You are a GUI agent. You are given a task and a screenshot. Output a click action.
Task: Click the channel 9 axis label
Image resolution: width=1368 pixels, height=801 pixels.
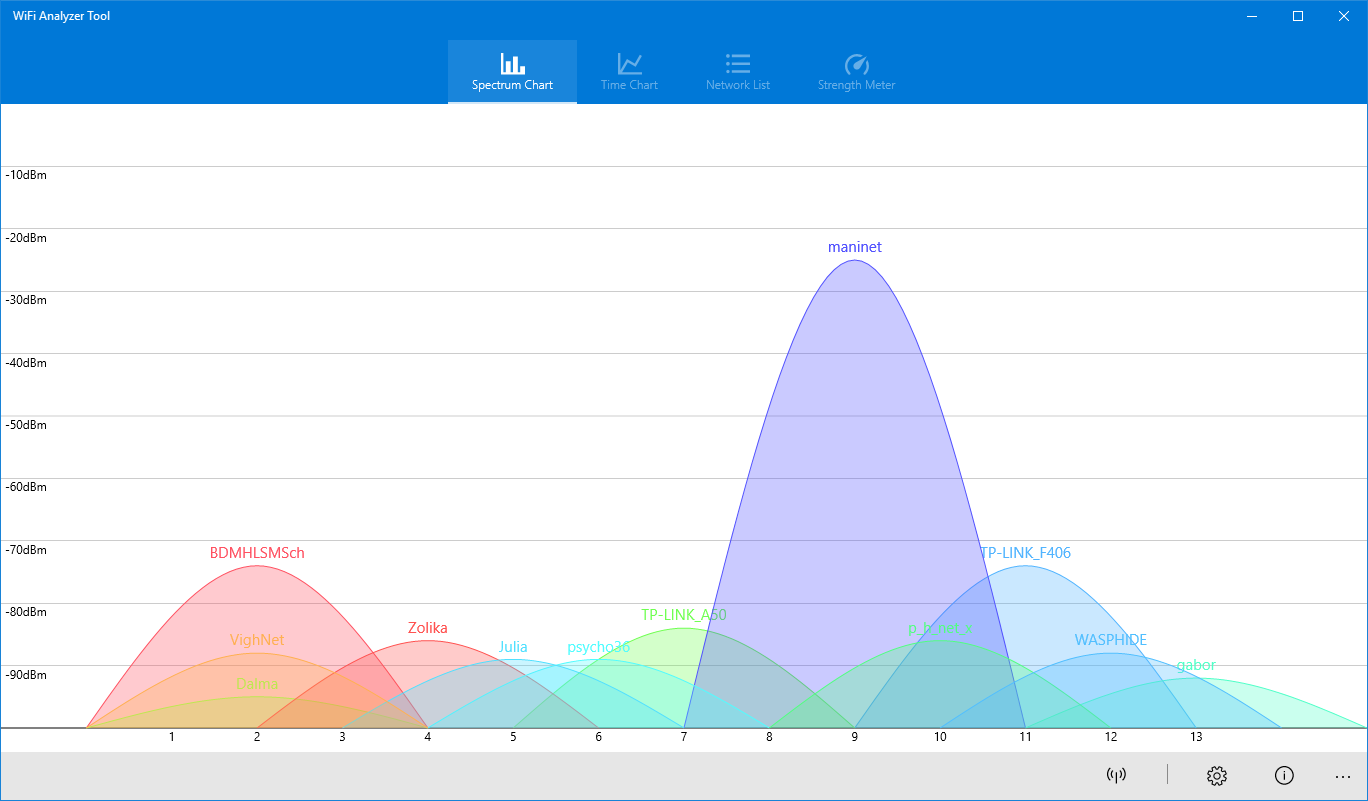pos(855,736)
